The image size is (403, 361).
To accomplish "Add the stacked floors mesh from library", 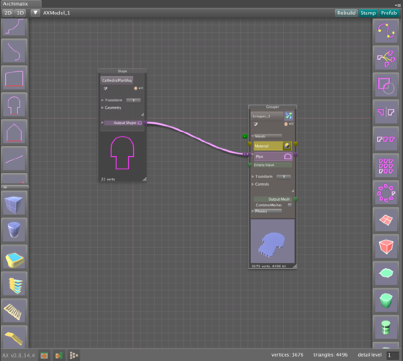I will [15, 284].
